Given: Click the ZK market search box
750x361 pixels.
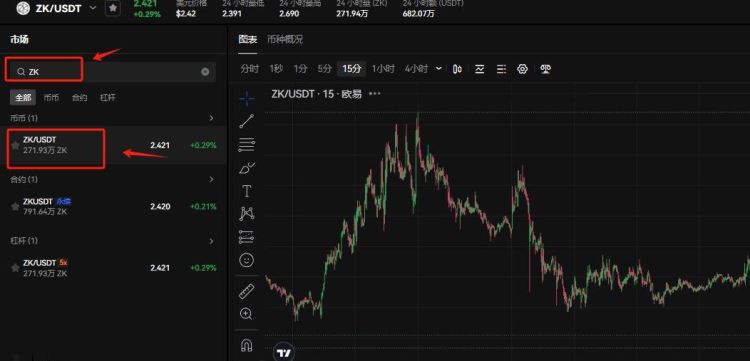Looking at the screenshot, I should (x=110, y=72).
